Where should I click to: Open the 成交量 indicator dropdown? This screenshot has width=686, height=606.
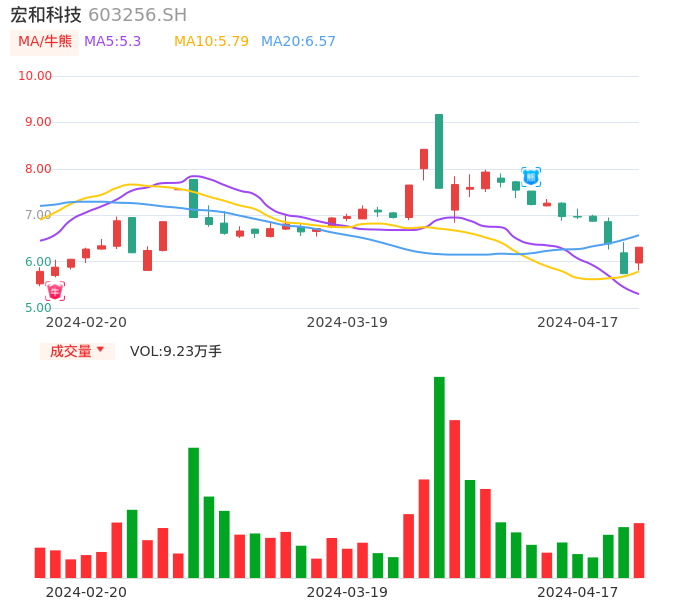click(x=77, y=351)
